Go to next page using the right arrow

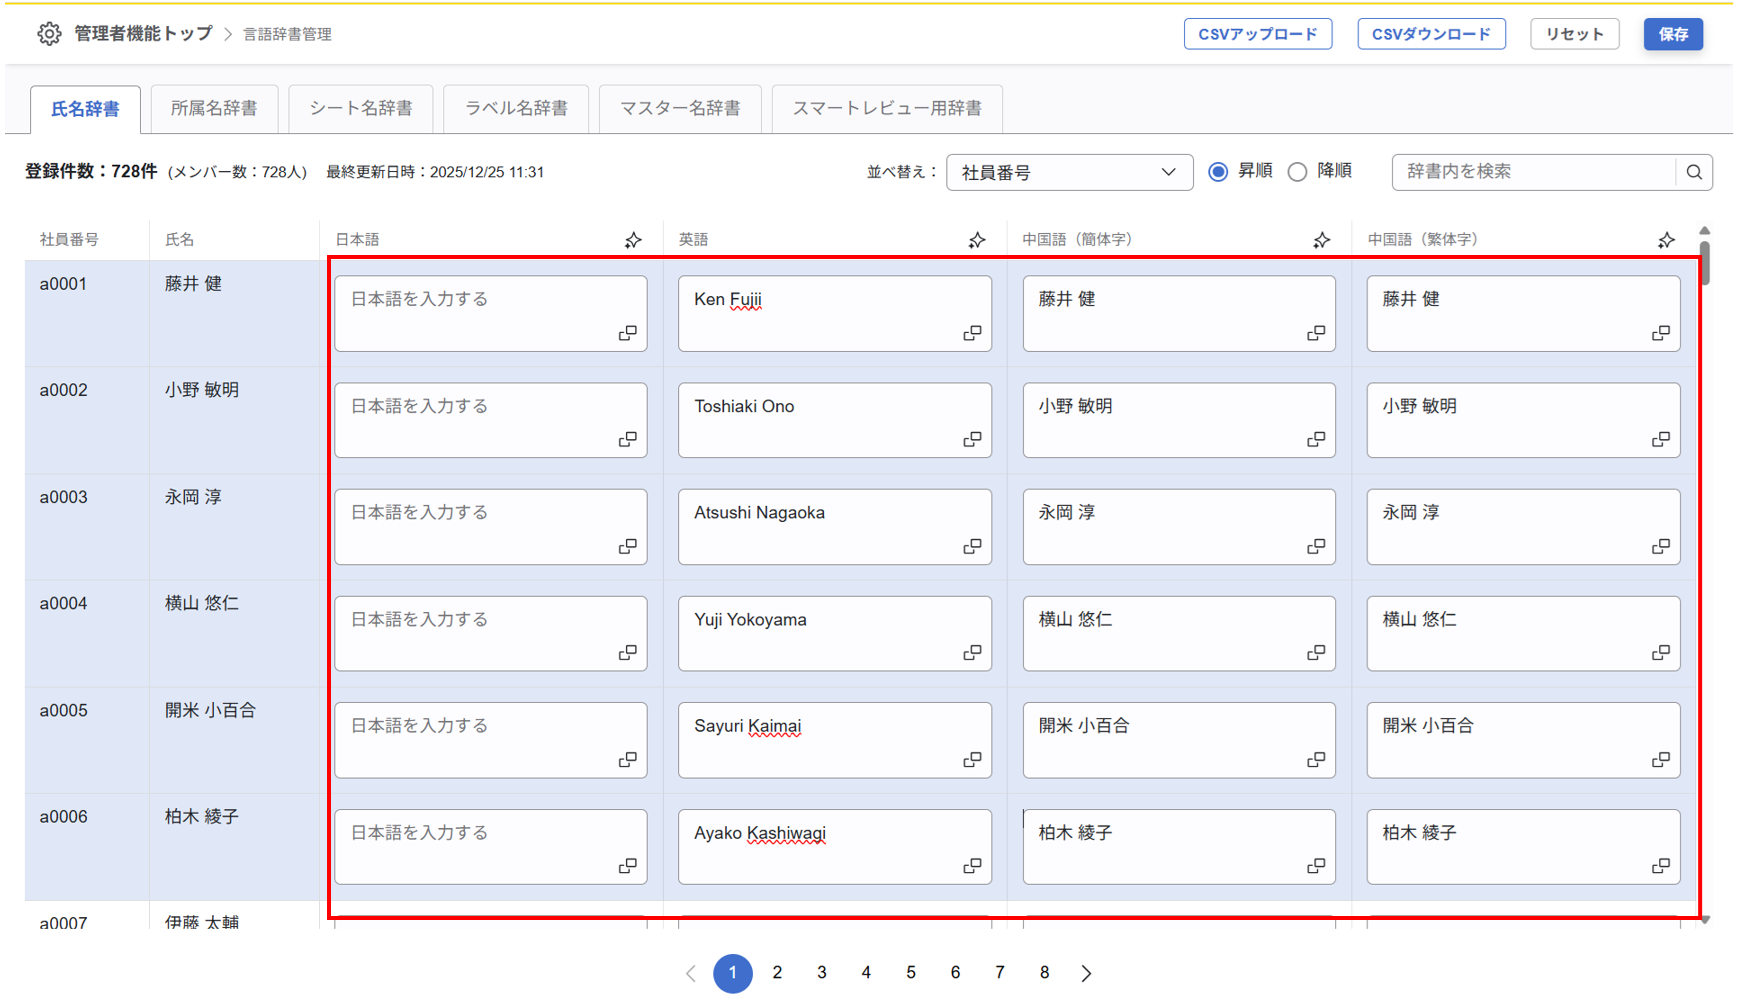click(1086, 972)
